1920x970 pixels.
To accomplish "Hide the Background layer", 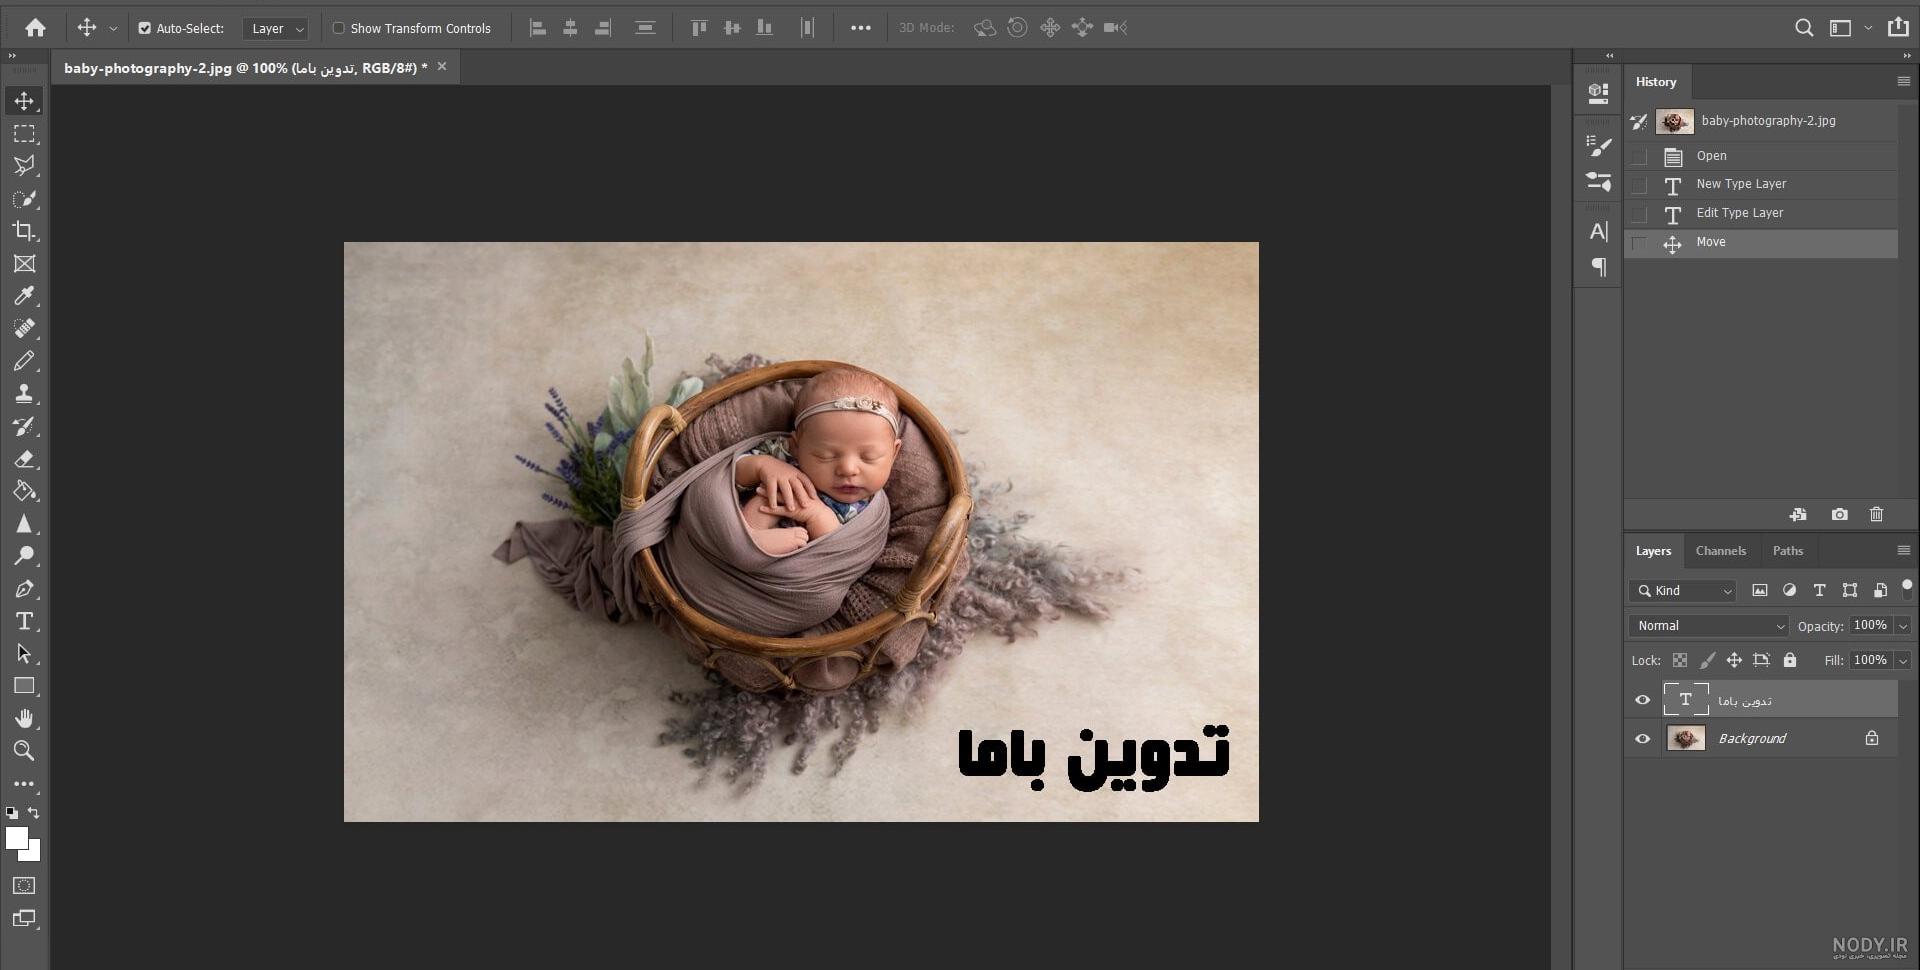I will (x=1642, y=739).
